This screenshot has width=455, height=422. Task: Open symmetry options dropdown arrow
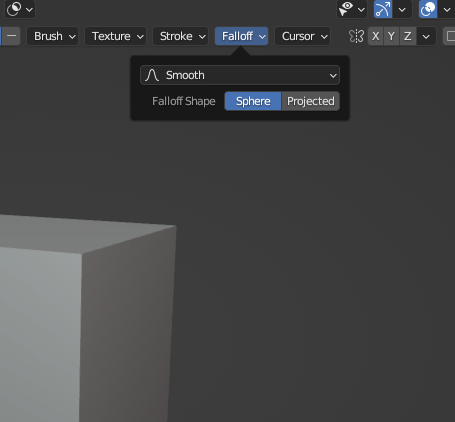pos(426,36)
